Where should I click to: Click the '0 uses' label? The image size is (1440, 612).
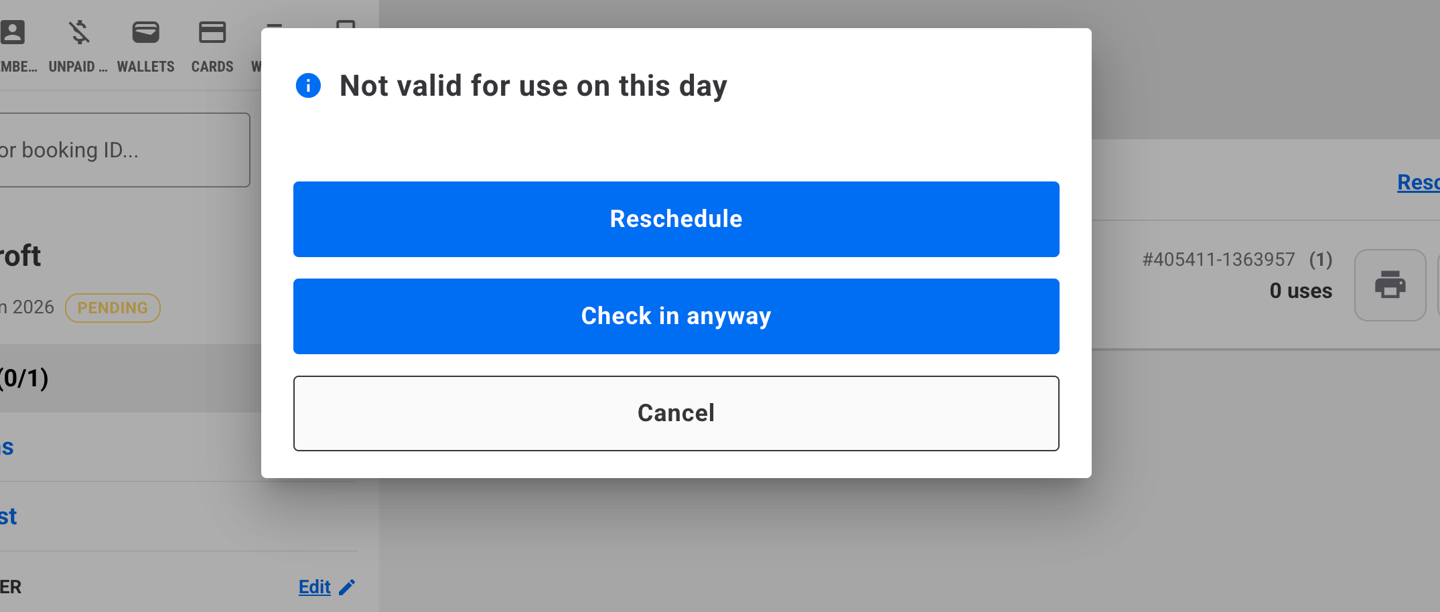click(x=1300, y=291)
